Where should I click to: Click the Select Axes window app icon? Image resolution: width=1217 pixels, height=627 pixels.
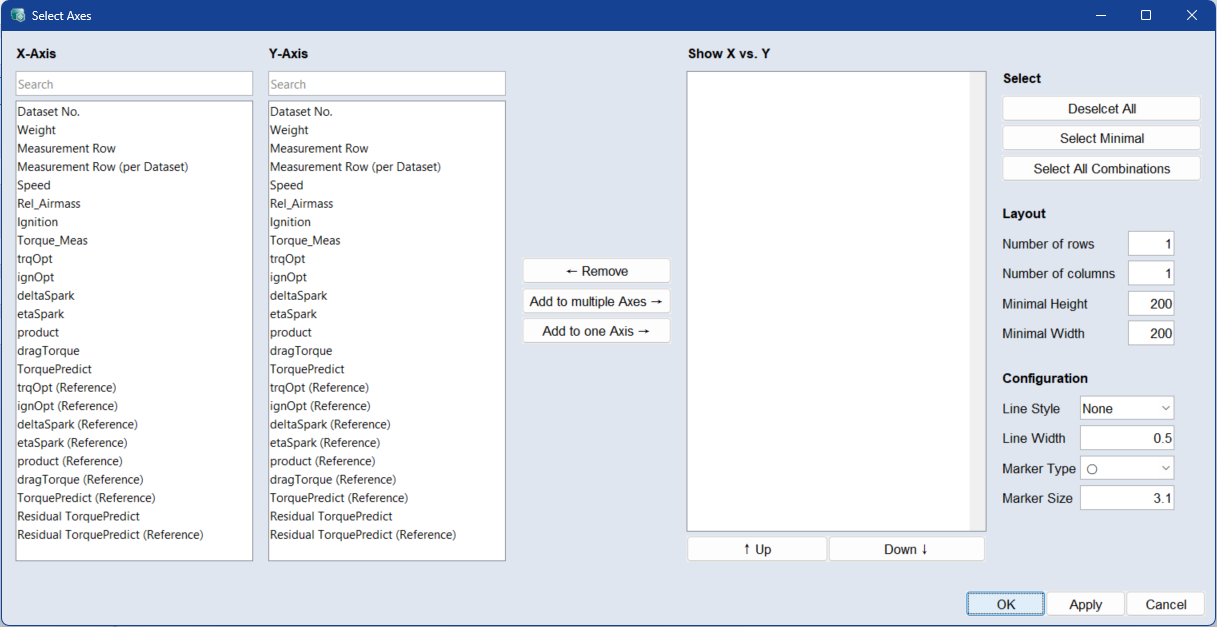click(x=17, y=15)
